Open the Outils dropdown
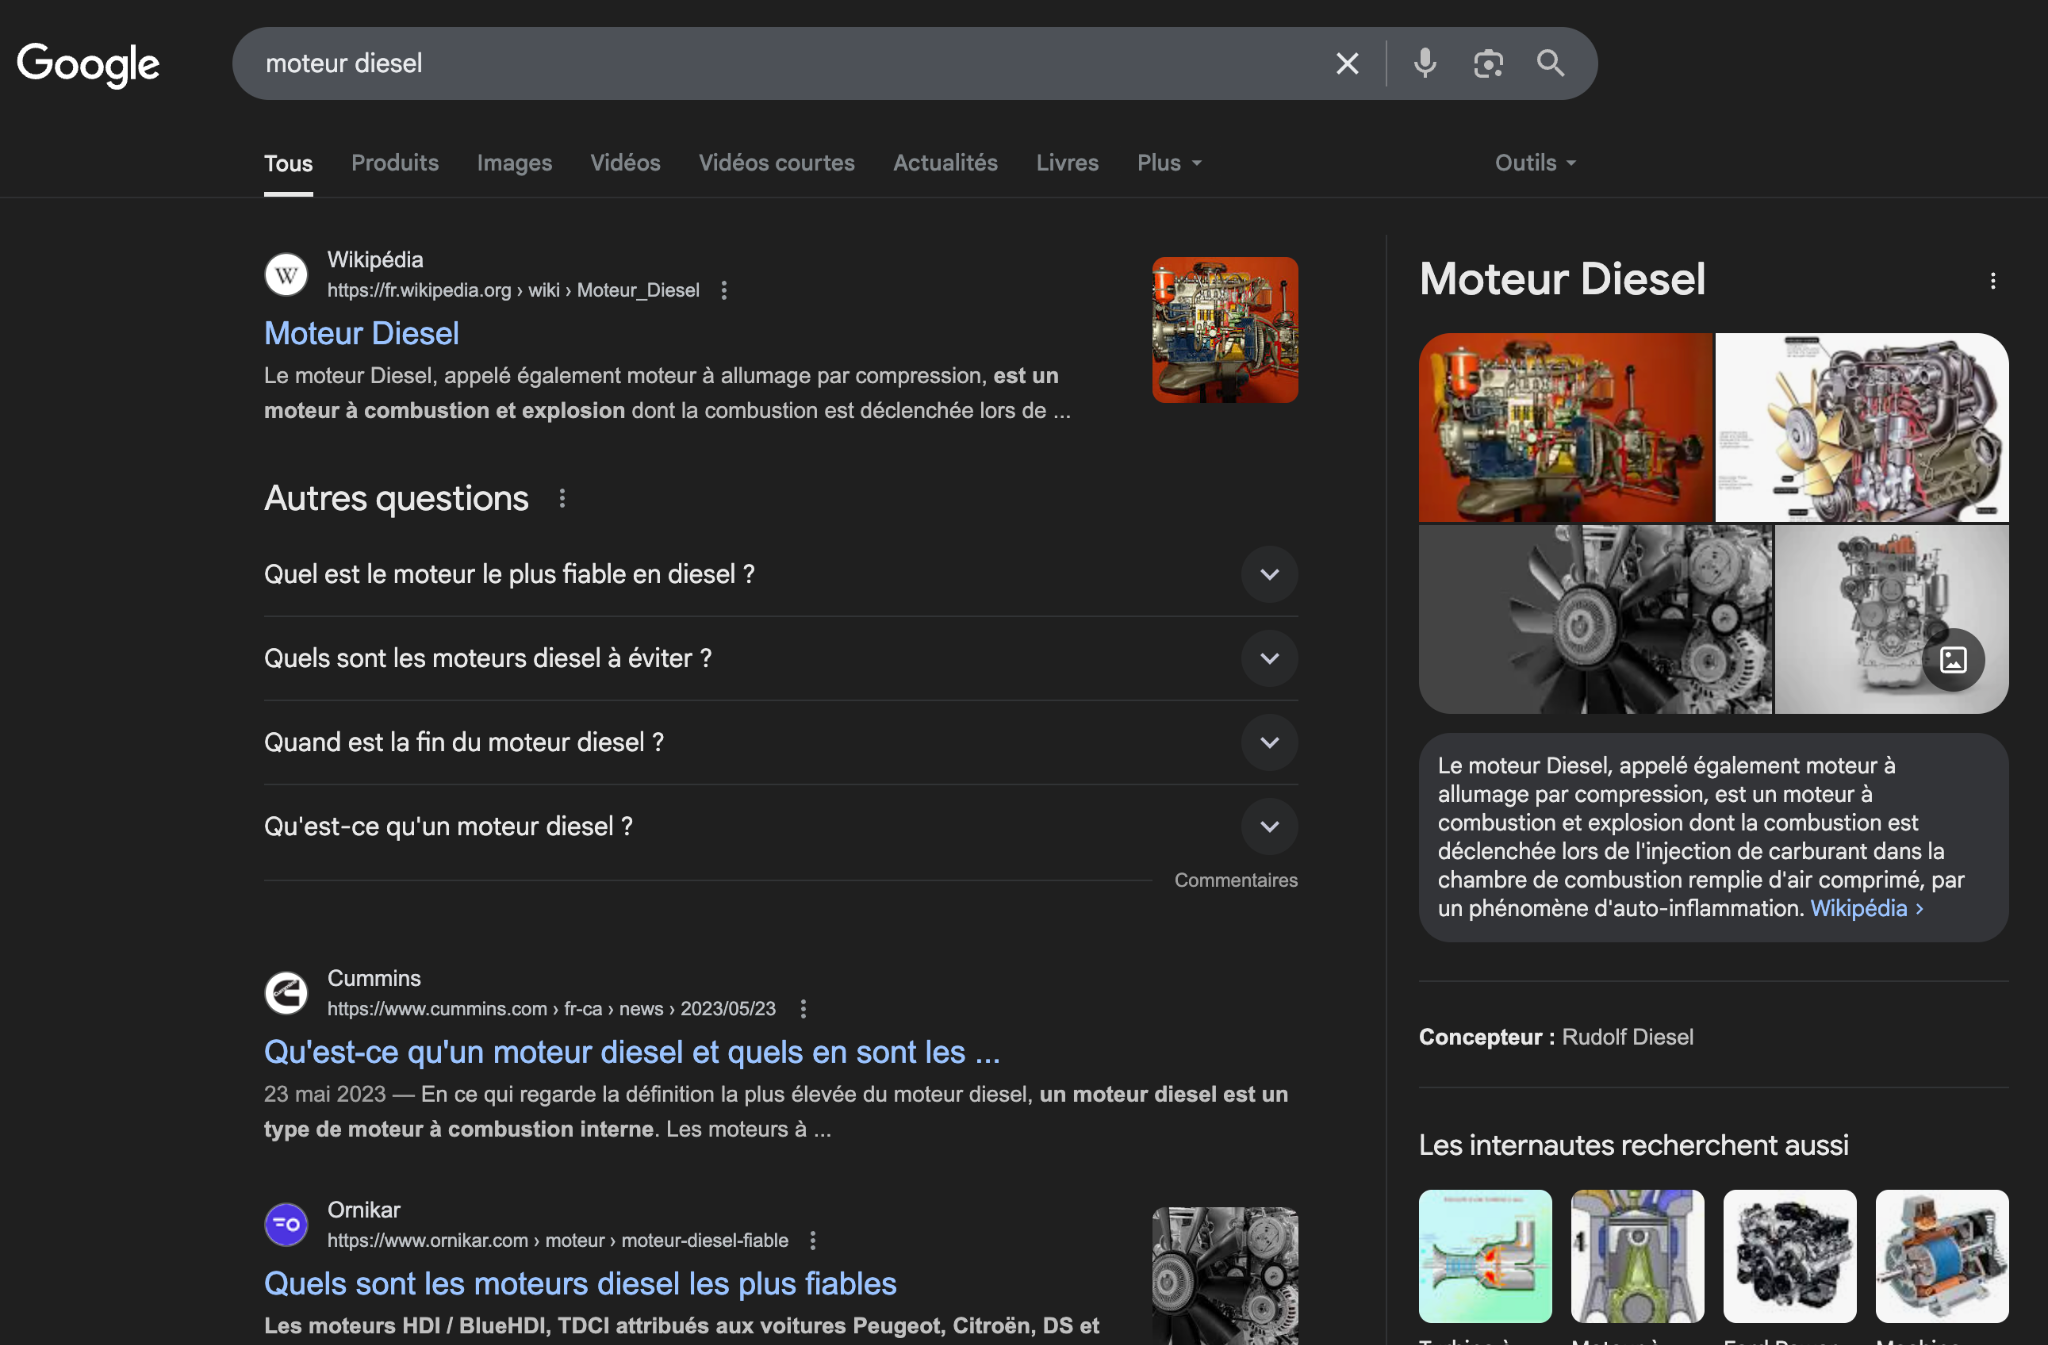This screenshot has width=2048, height=1345. [x=1535, y=163]
